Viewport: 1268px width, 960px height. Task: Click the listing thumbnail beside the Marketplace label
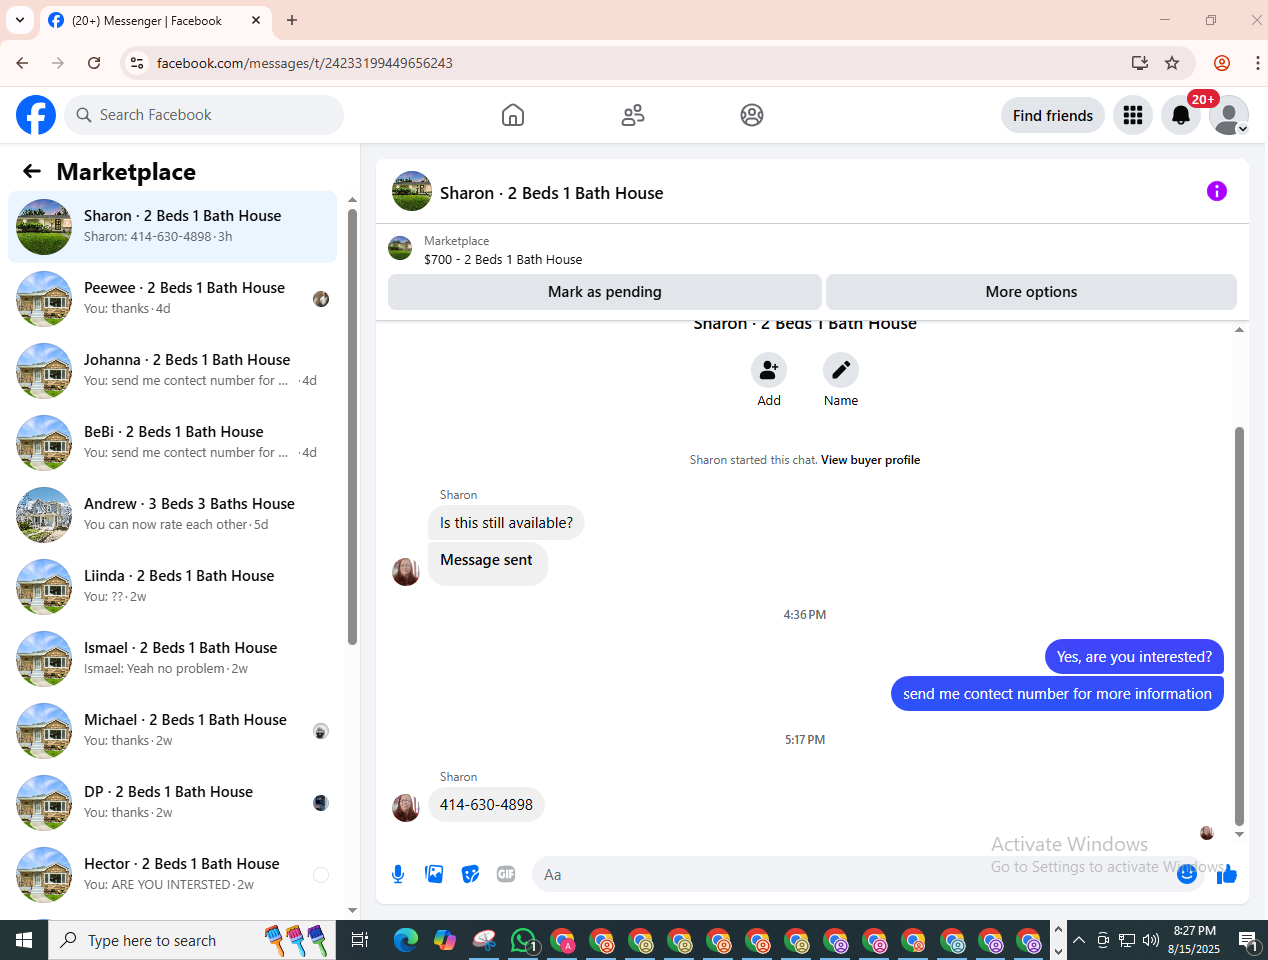pyautogui.click(x=400, y=248)
